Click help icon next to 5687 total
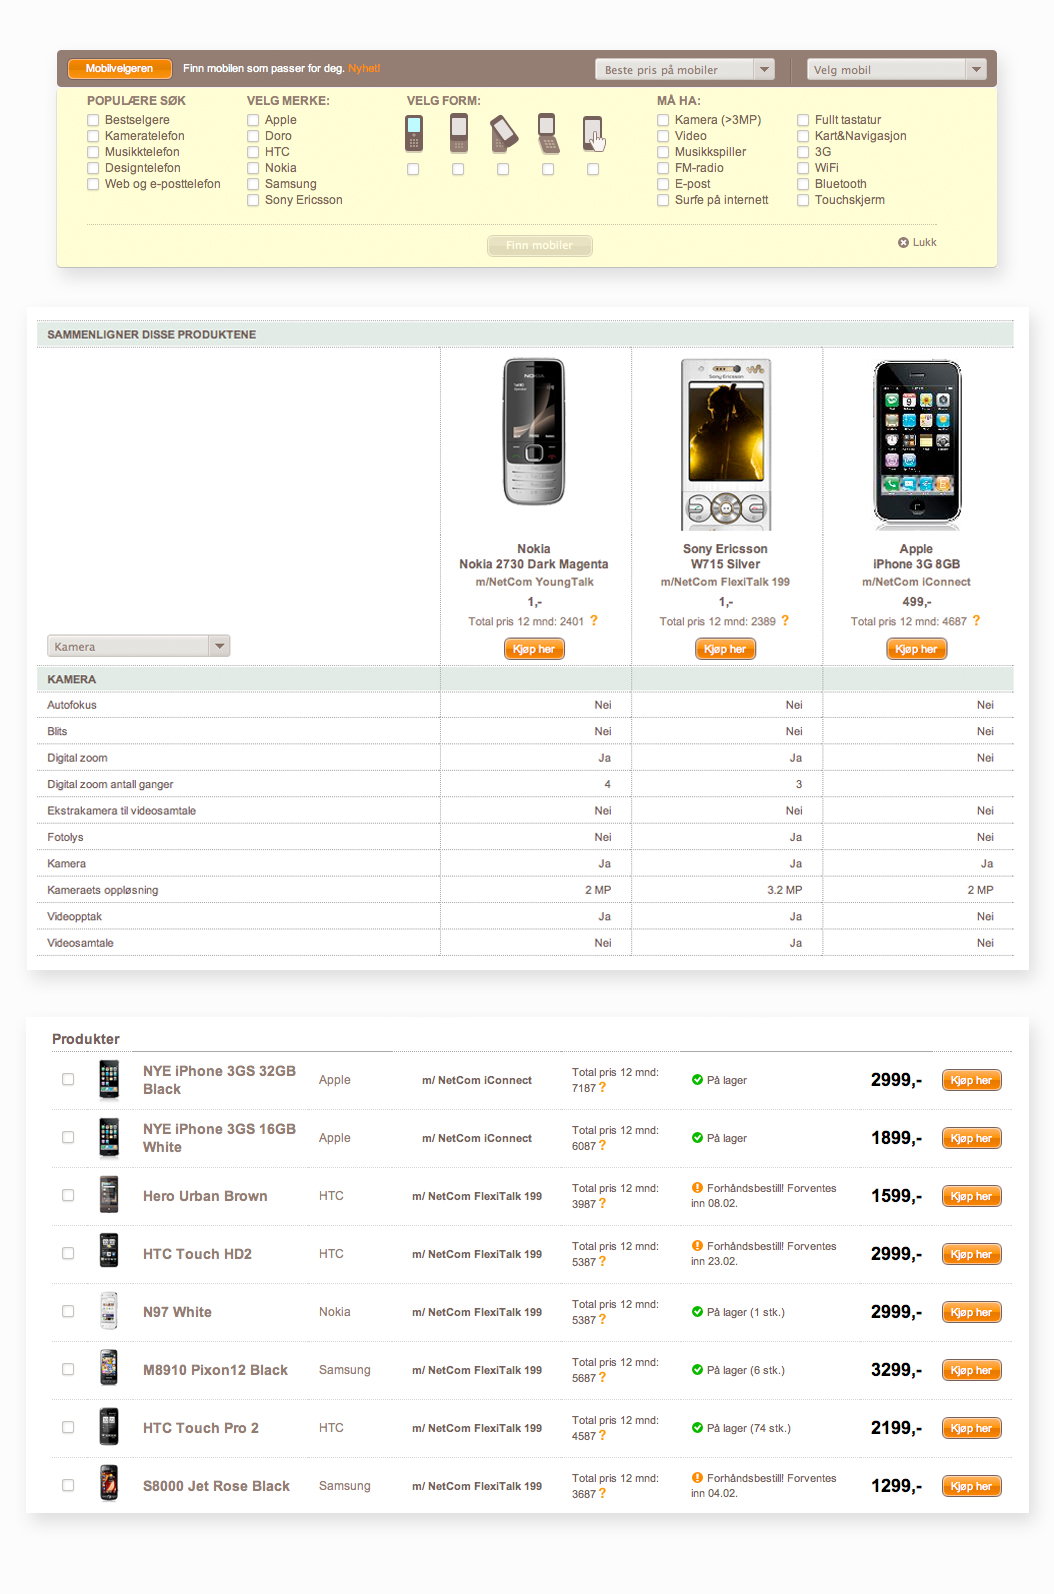Screen dimensions: 1054x1594 602,1378
